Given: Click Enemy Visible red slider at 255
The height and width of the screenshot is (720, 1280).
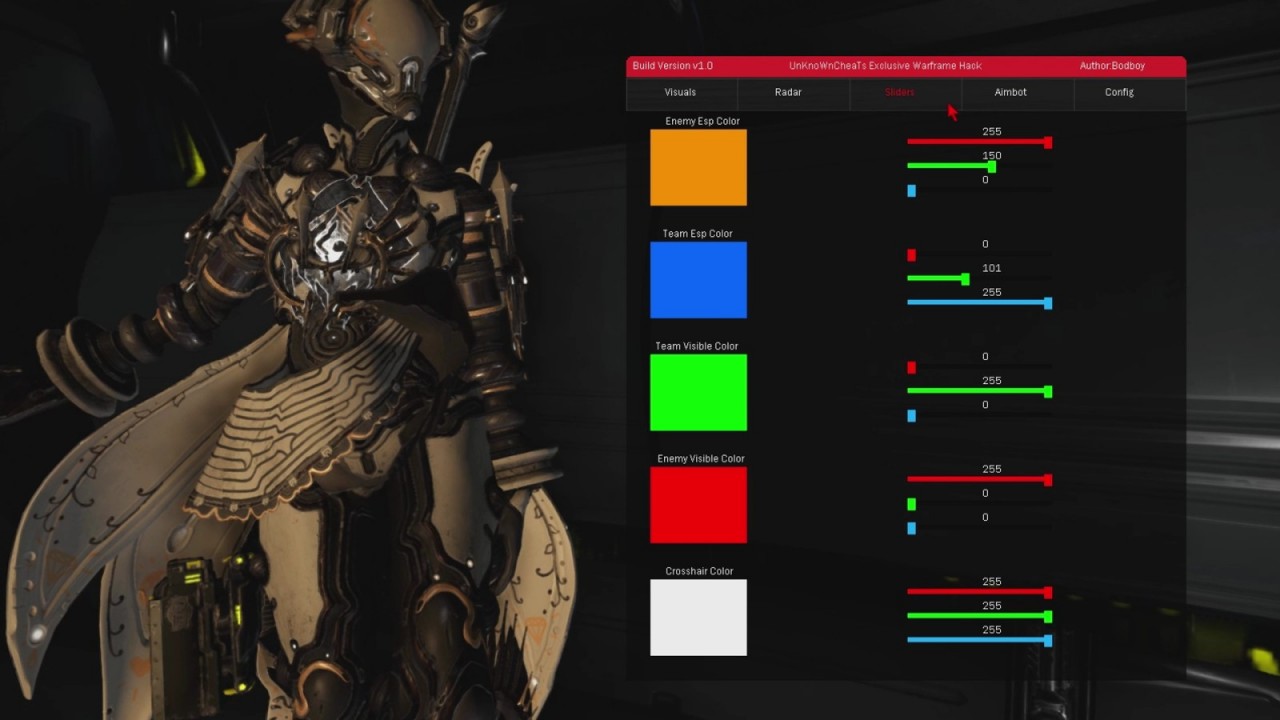Looking at the screenshot, I should [x=979, y=480].
